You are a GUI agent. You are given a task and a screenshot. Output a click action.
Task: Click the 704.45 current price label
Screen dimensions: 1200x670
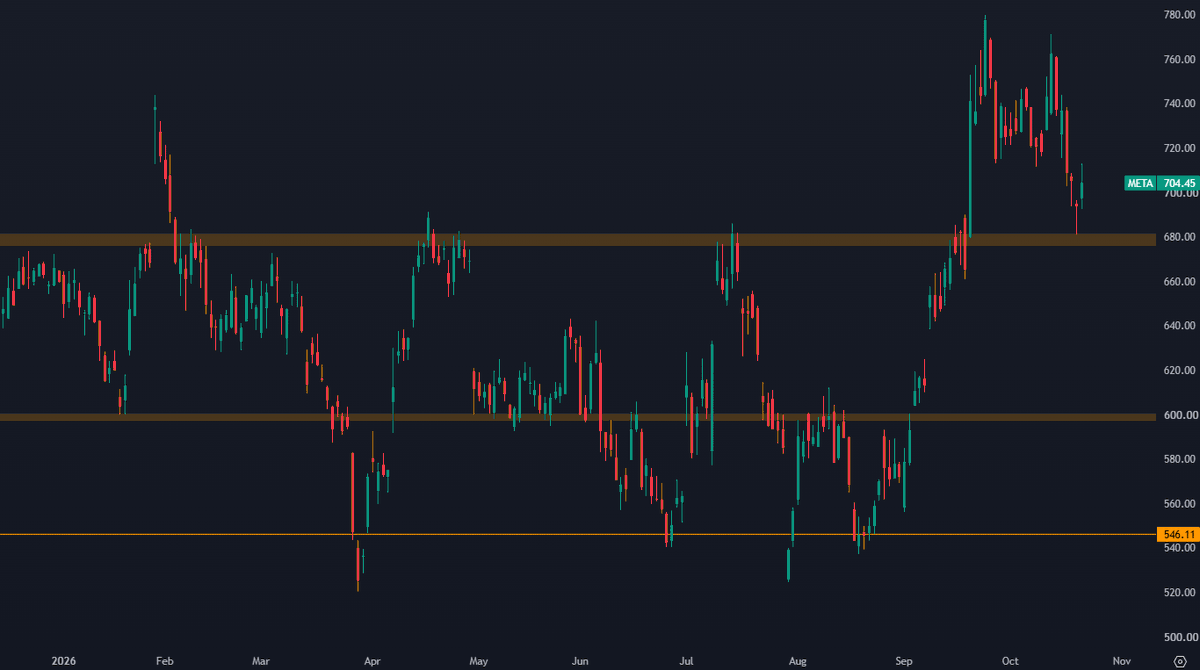click(x=1179, y=183)
